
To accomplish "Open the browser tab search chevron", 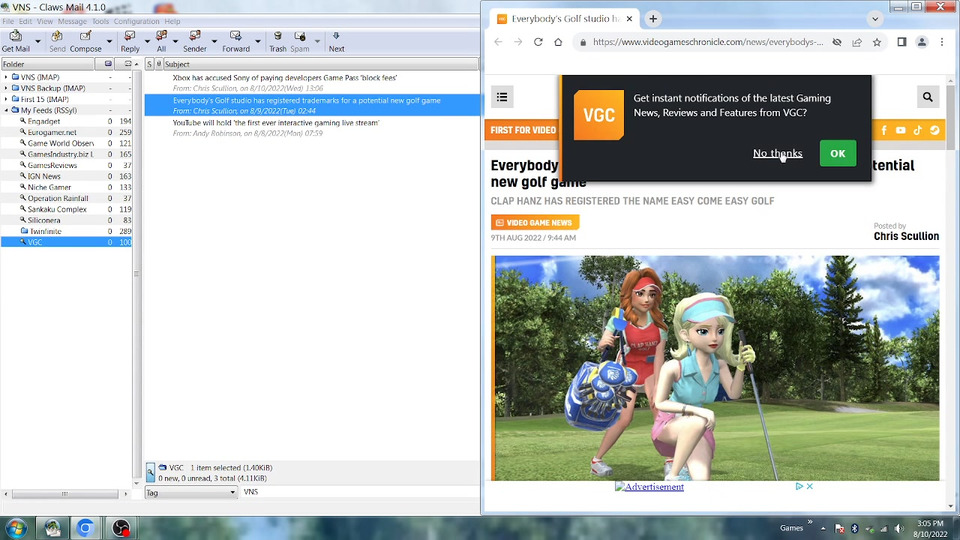I will [875, 19].
